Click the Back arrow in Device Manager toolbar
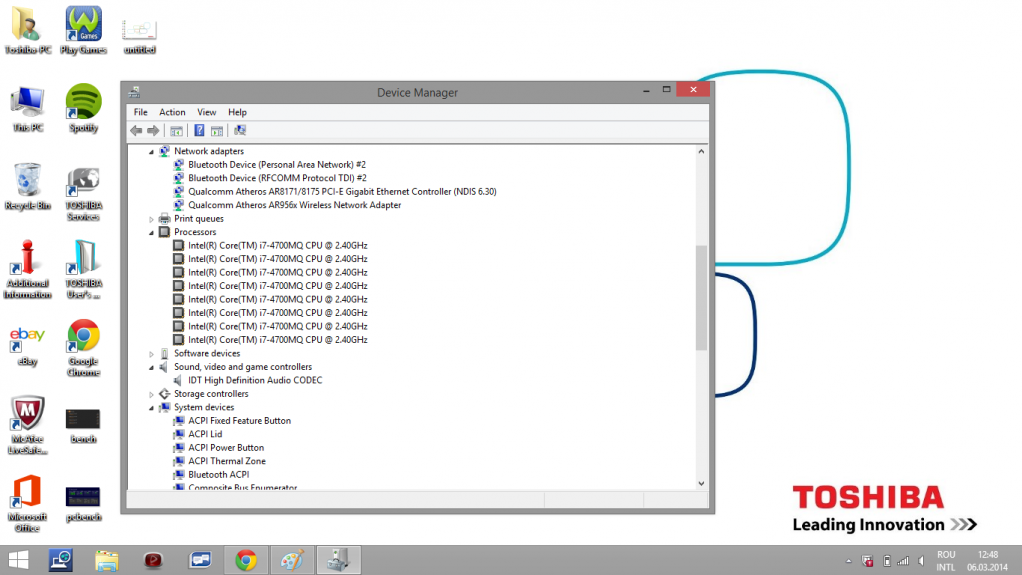 (x=136, y=130)
